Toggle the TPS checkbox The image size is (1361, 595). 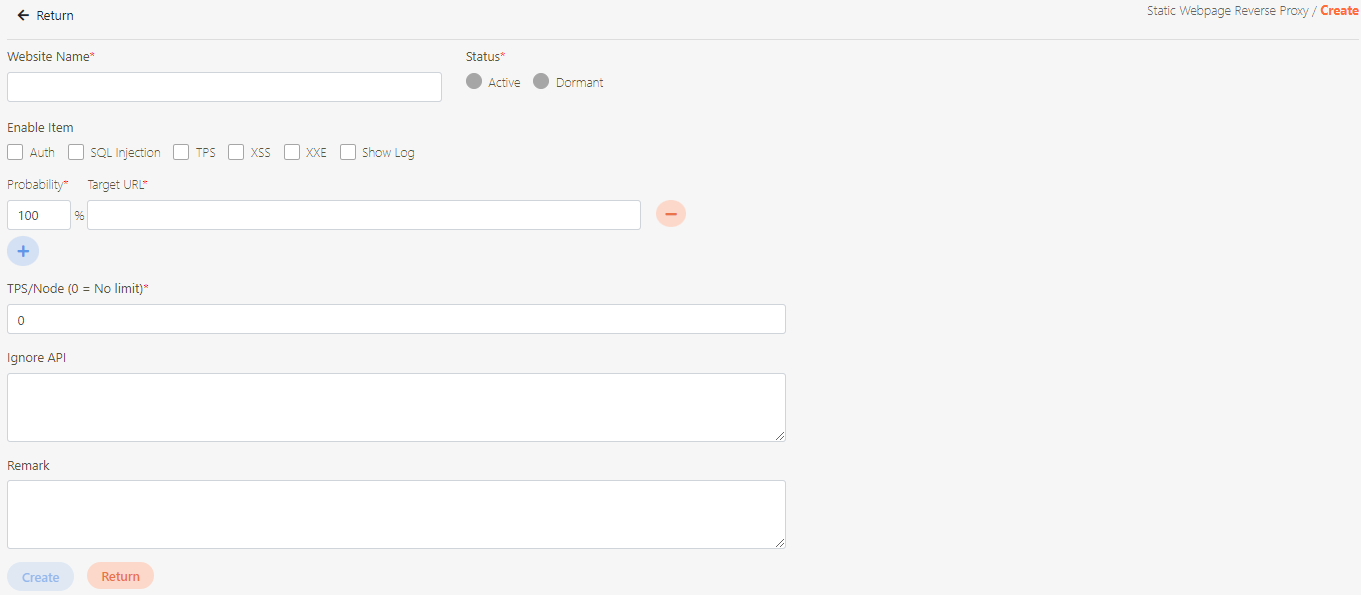181,152
